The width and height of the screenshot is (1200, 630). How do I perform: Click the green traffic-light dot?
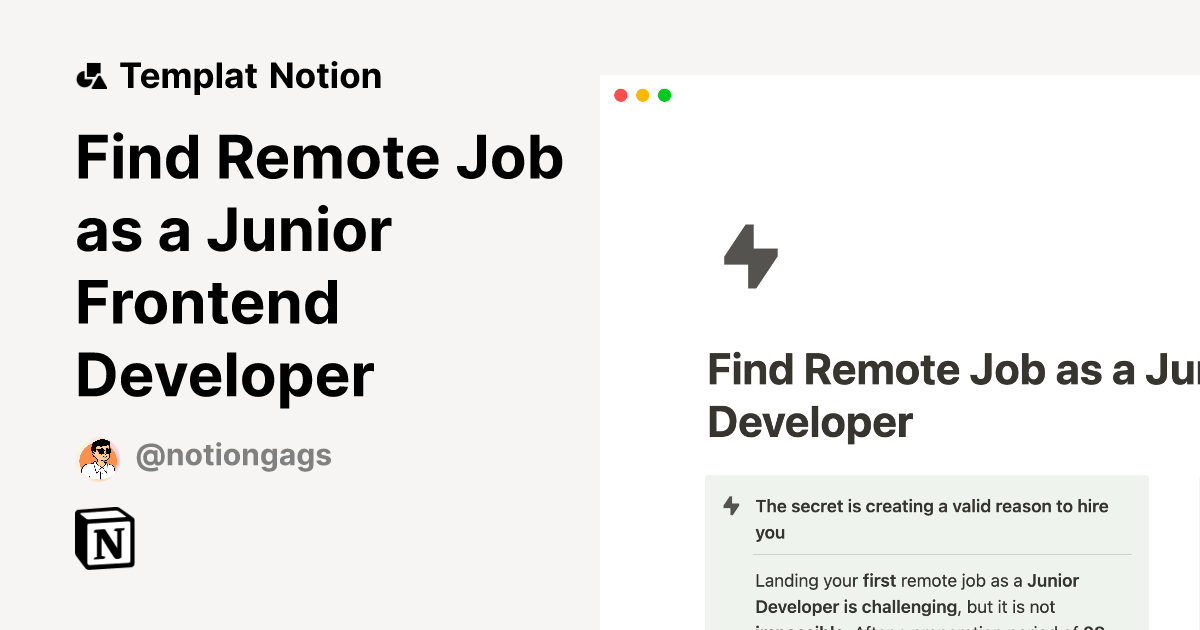(x=665, y=95)
